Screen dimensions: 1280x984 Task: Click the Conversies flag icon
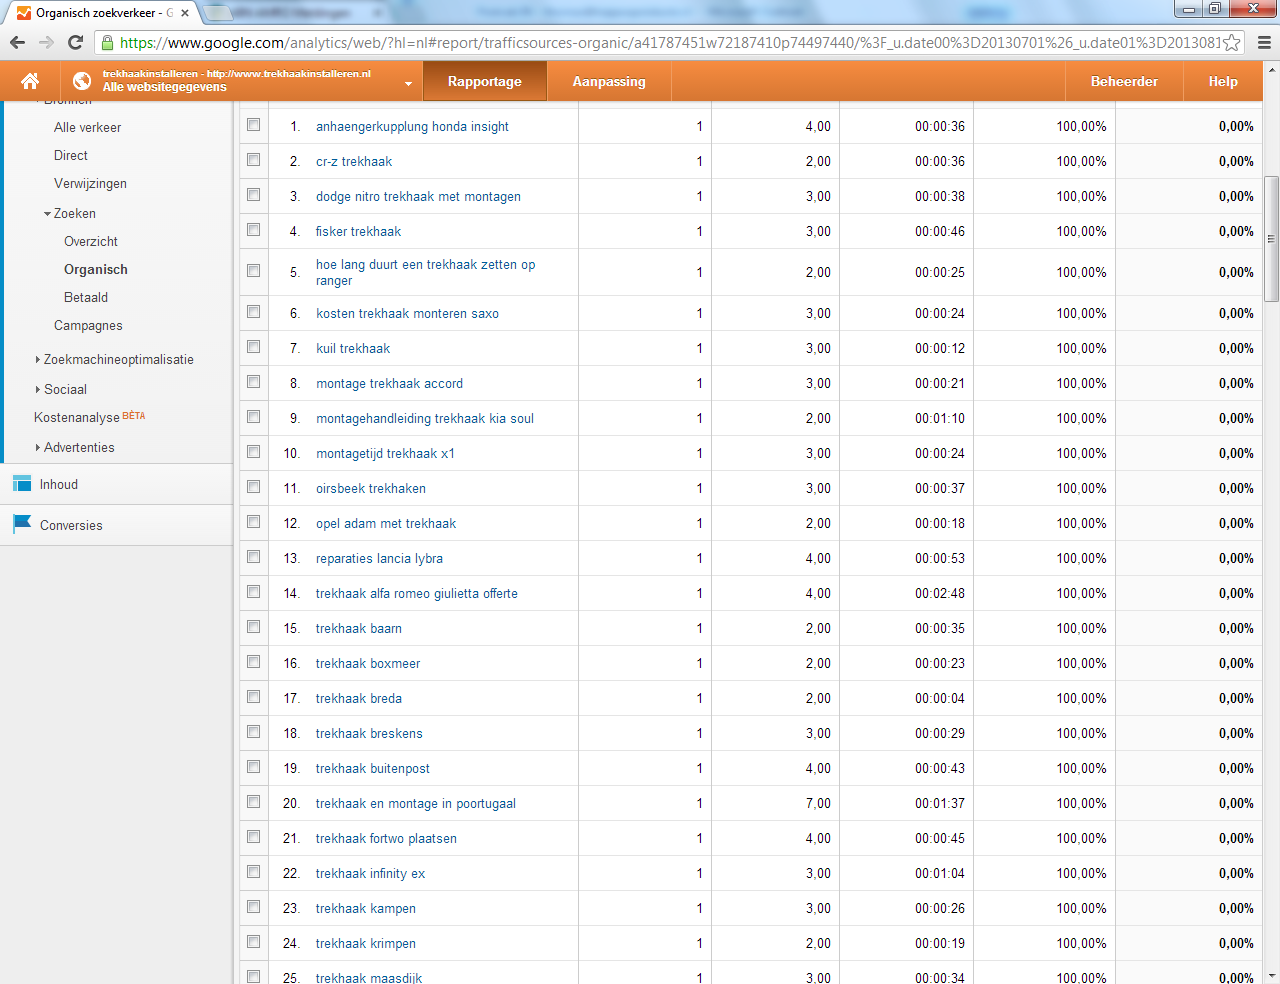(x=22, y=524)
